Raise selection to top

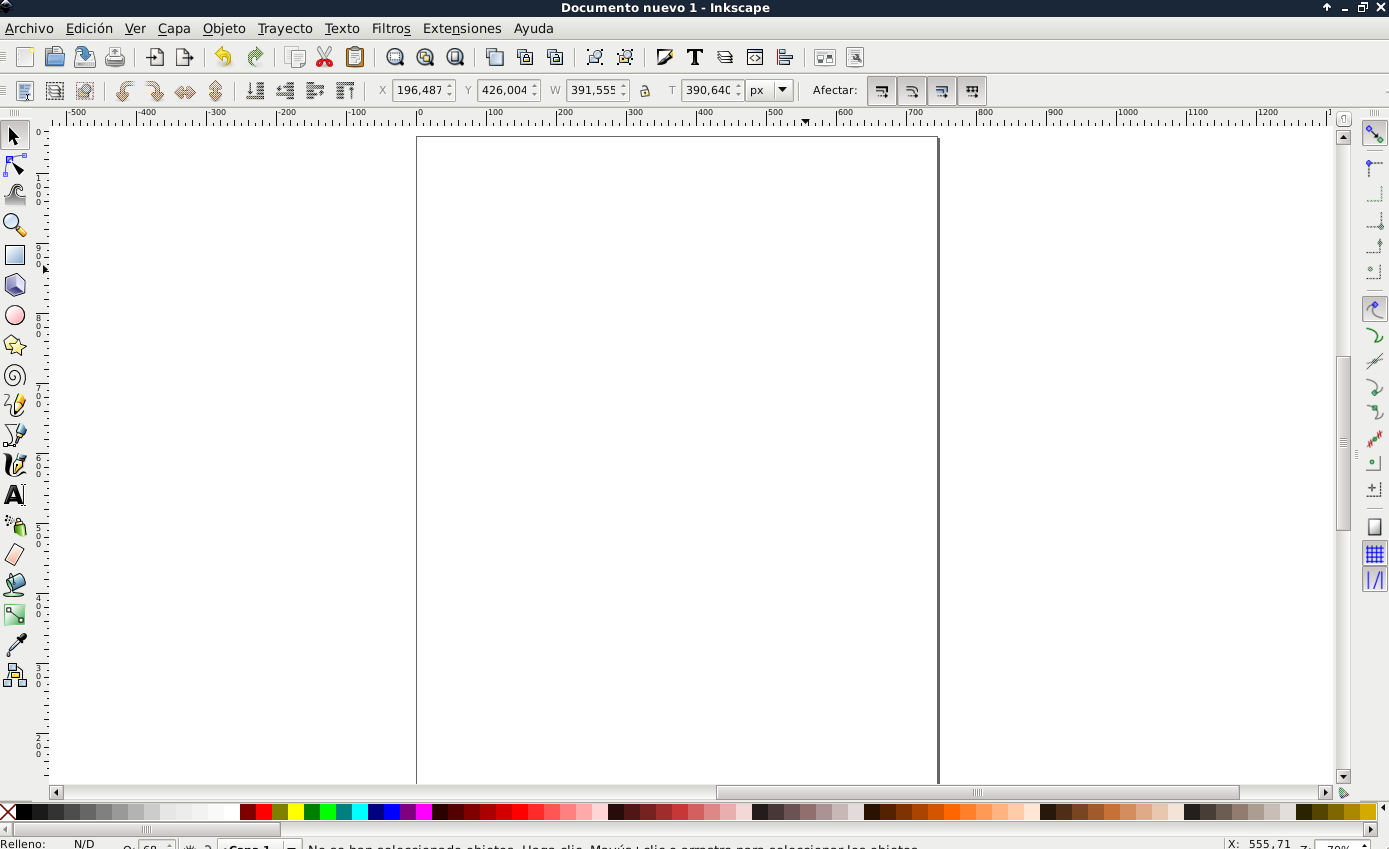(345, 91)
